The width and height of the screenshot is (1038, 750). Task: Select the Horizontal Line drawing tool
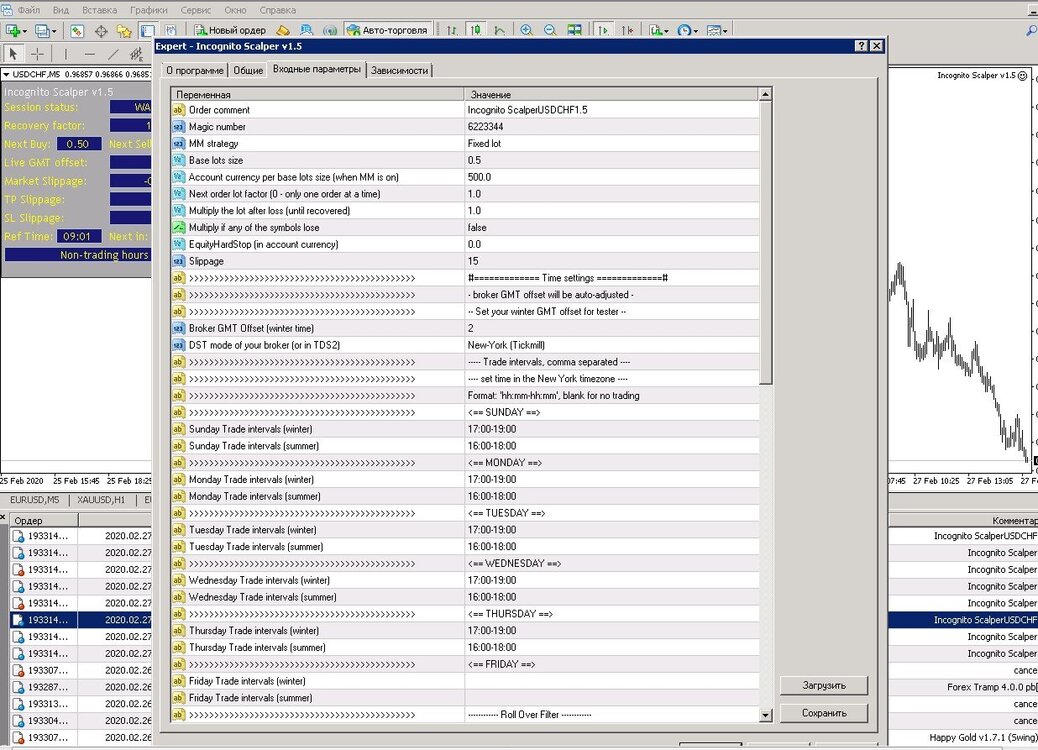(89, 54)
